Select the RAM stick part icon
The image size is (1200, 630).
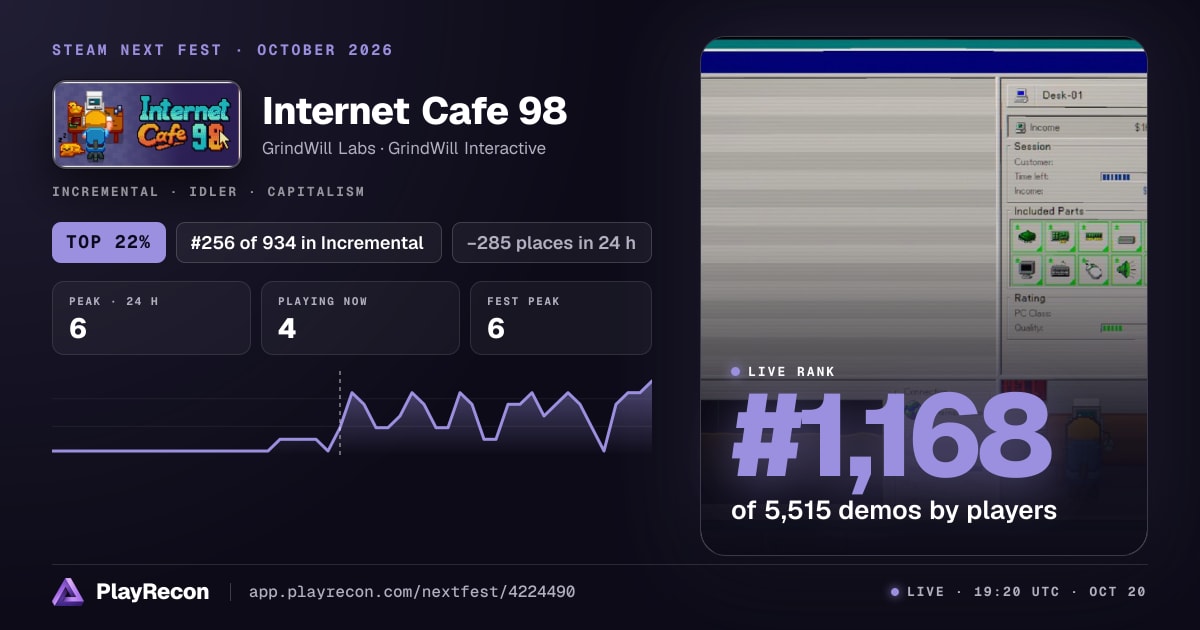click(x=1095, y=238)
